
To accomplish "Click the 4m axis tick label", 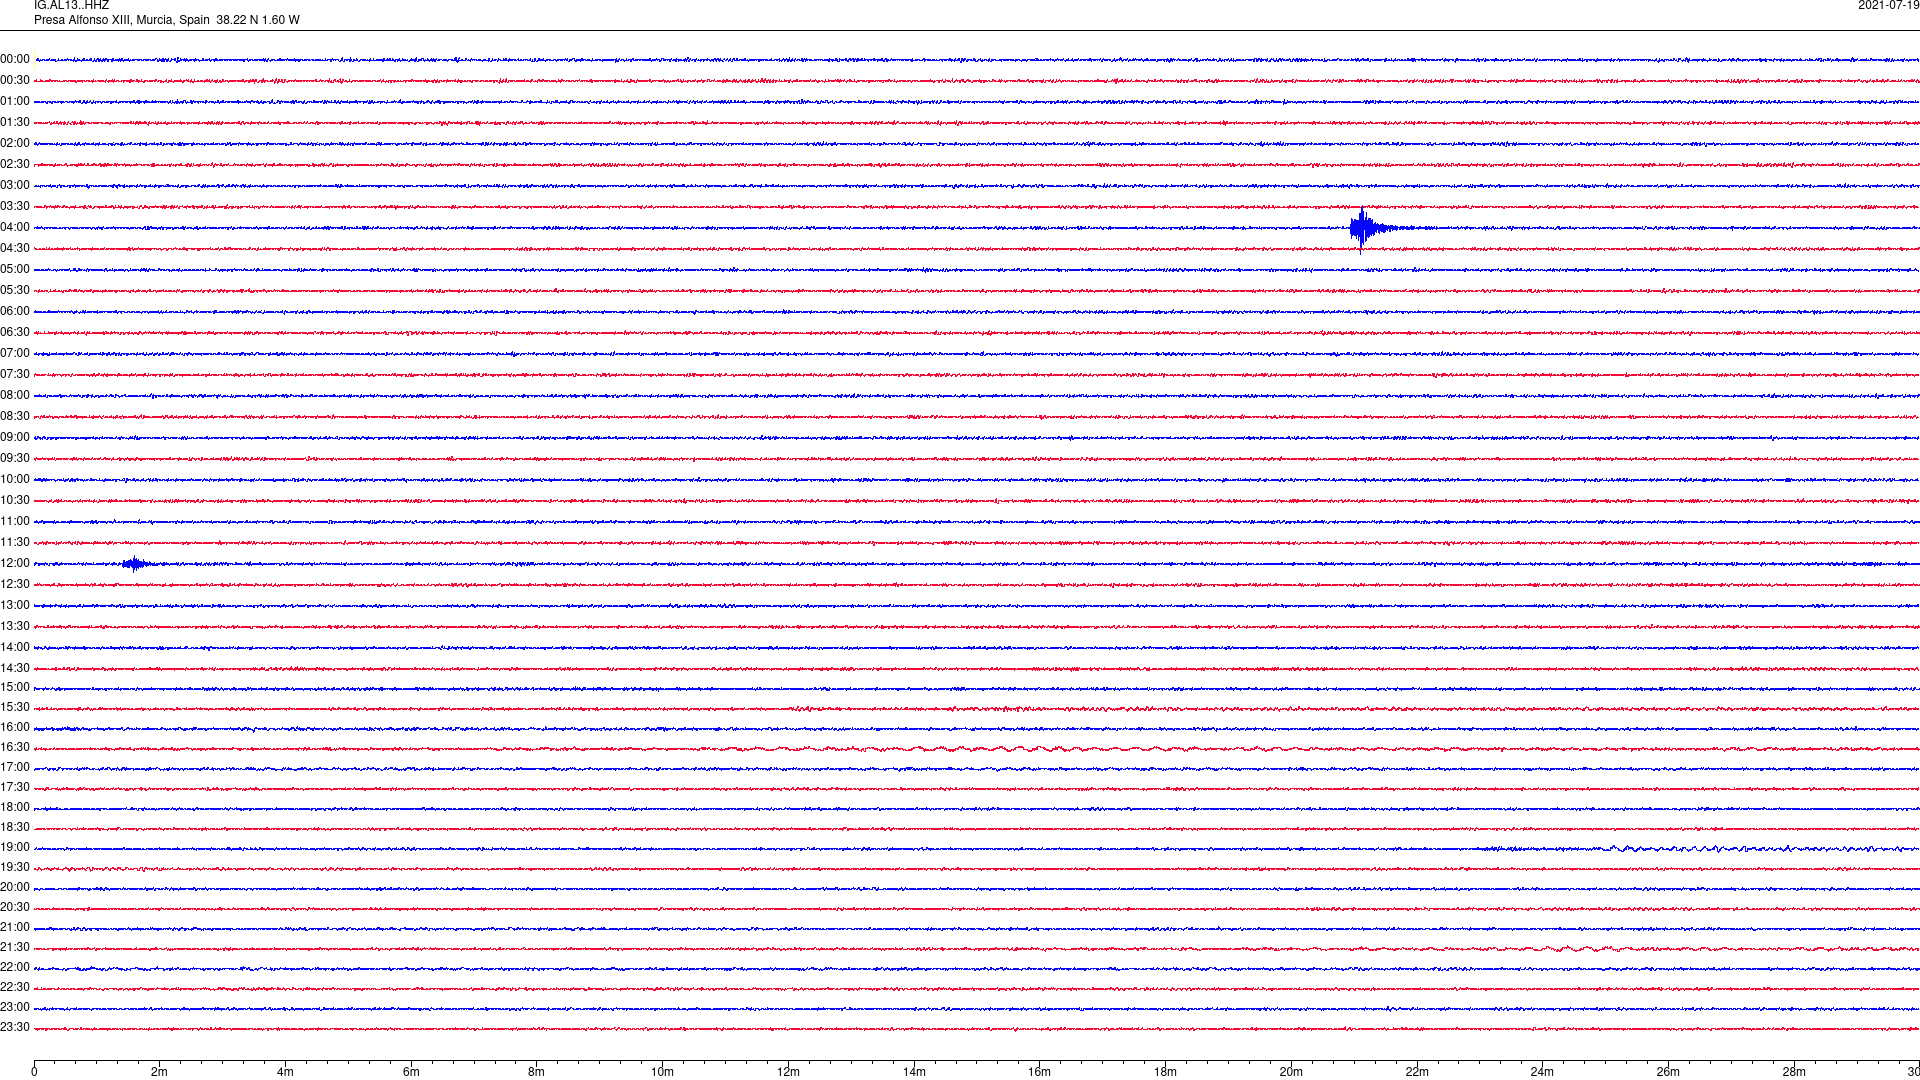I will (285, 1073).
